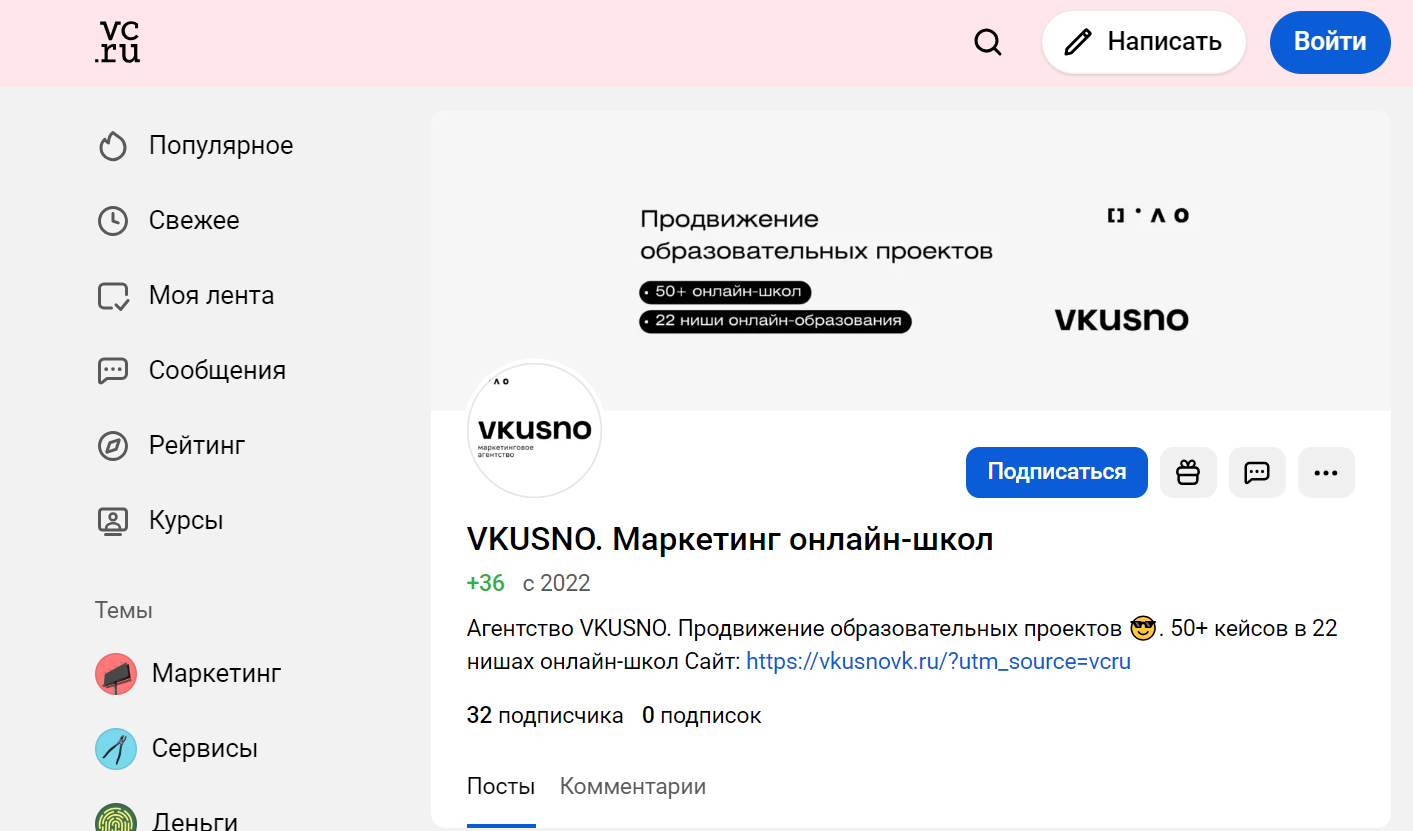The image size is (1413, 831).
Task: Switch to the Посты tab
Action: [501, 787]
